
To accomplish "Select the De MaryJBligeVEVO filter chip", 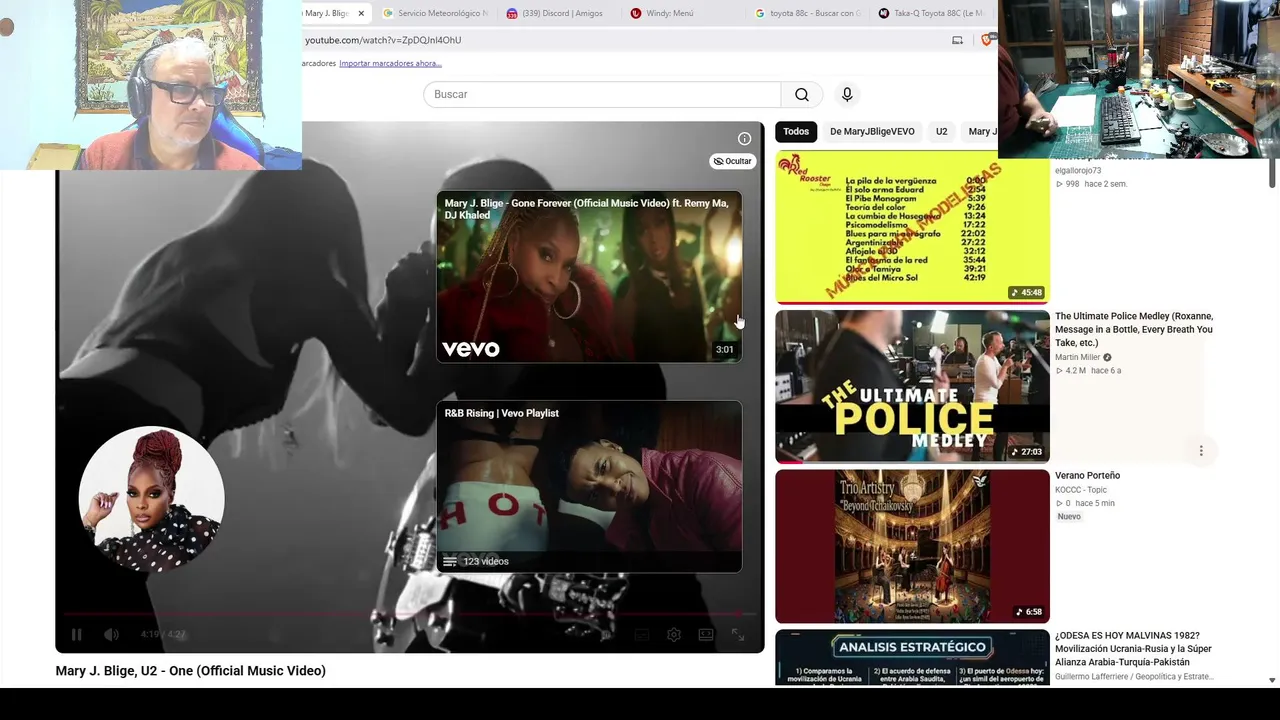I will [872, 131].
